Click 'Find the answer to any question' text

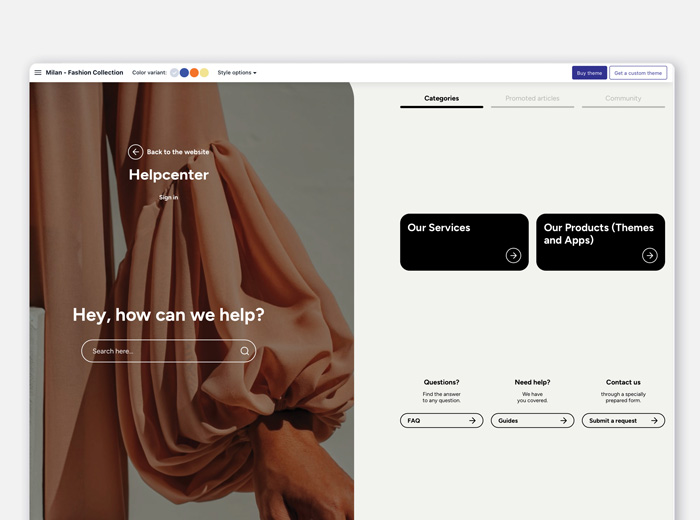[x=442, y=397]
